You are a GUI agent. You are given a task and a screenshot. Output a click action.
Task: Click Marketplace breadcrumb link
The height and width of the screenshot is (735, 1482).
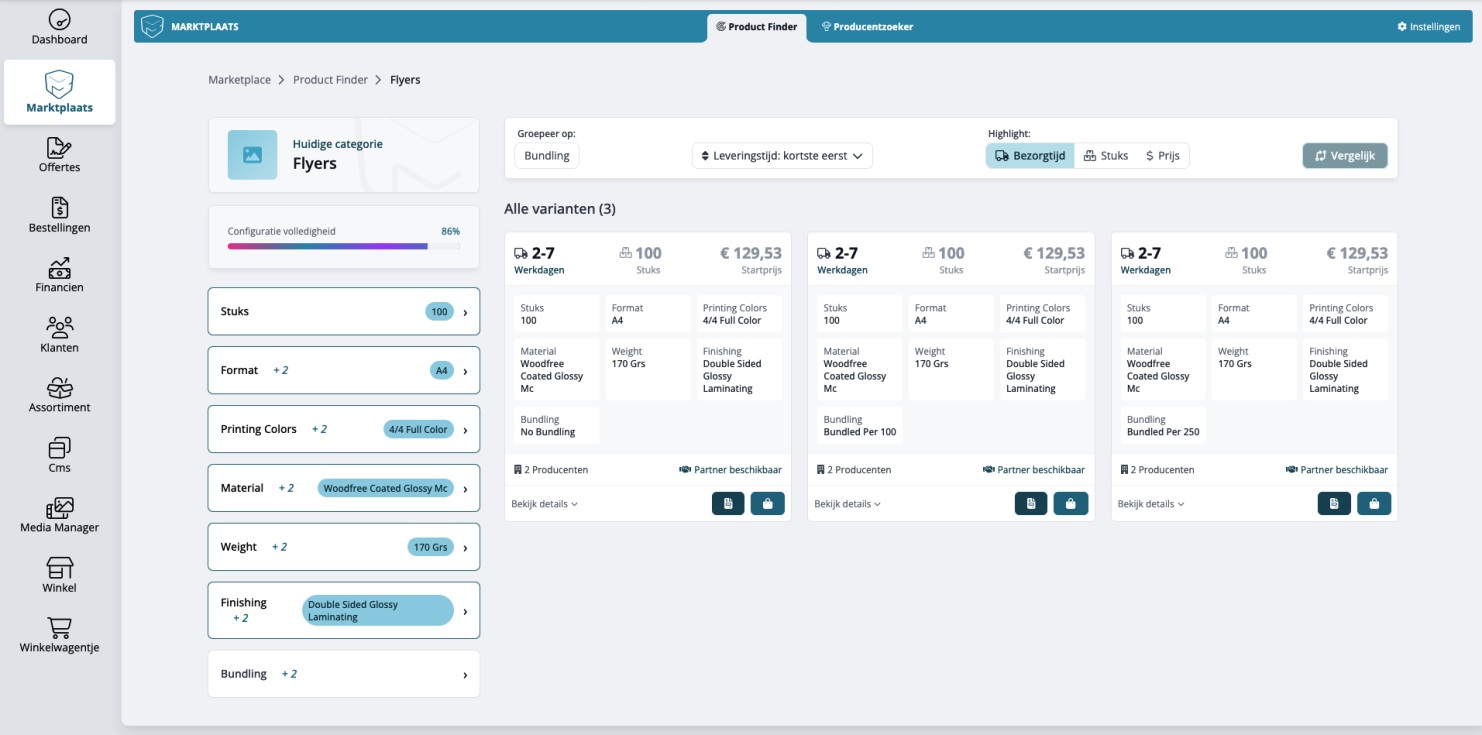239,80
